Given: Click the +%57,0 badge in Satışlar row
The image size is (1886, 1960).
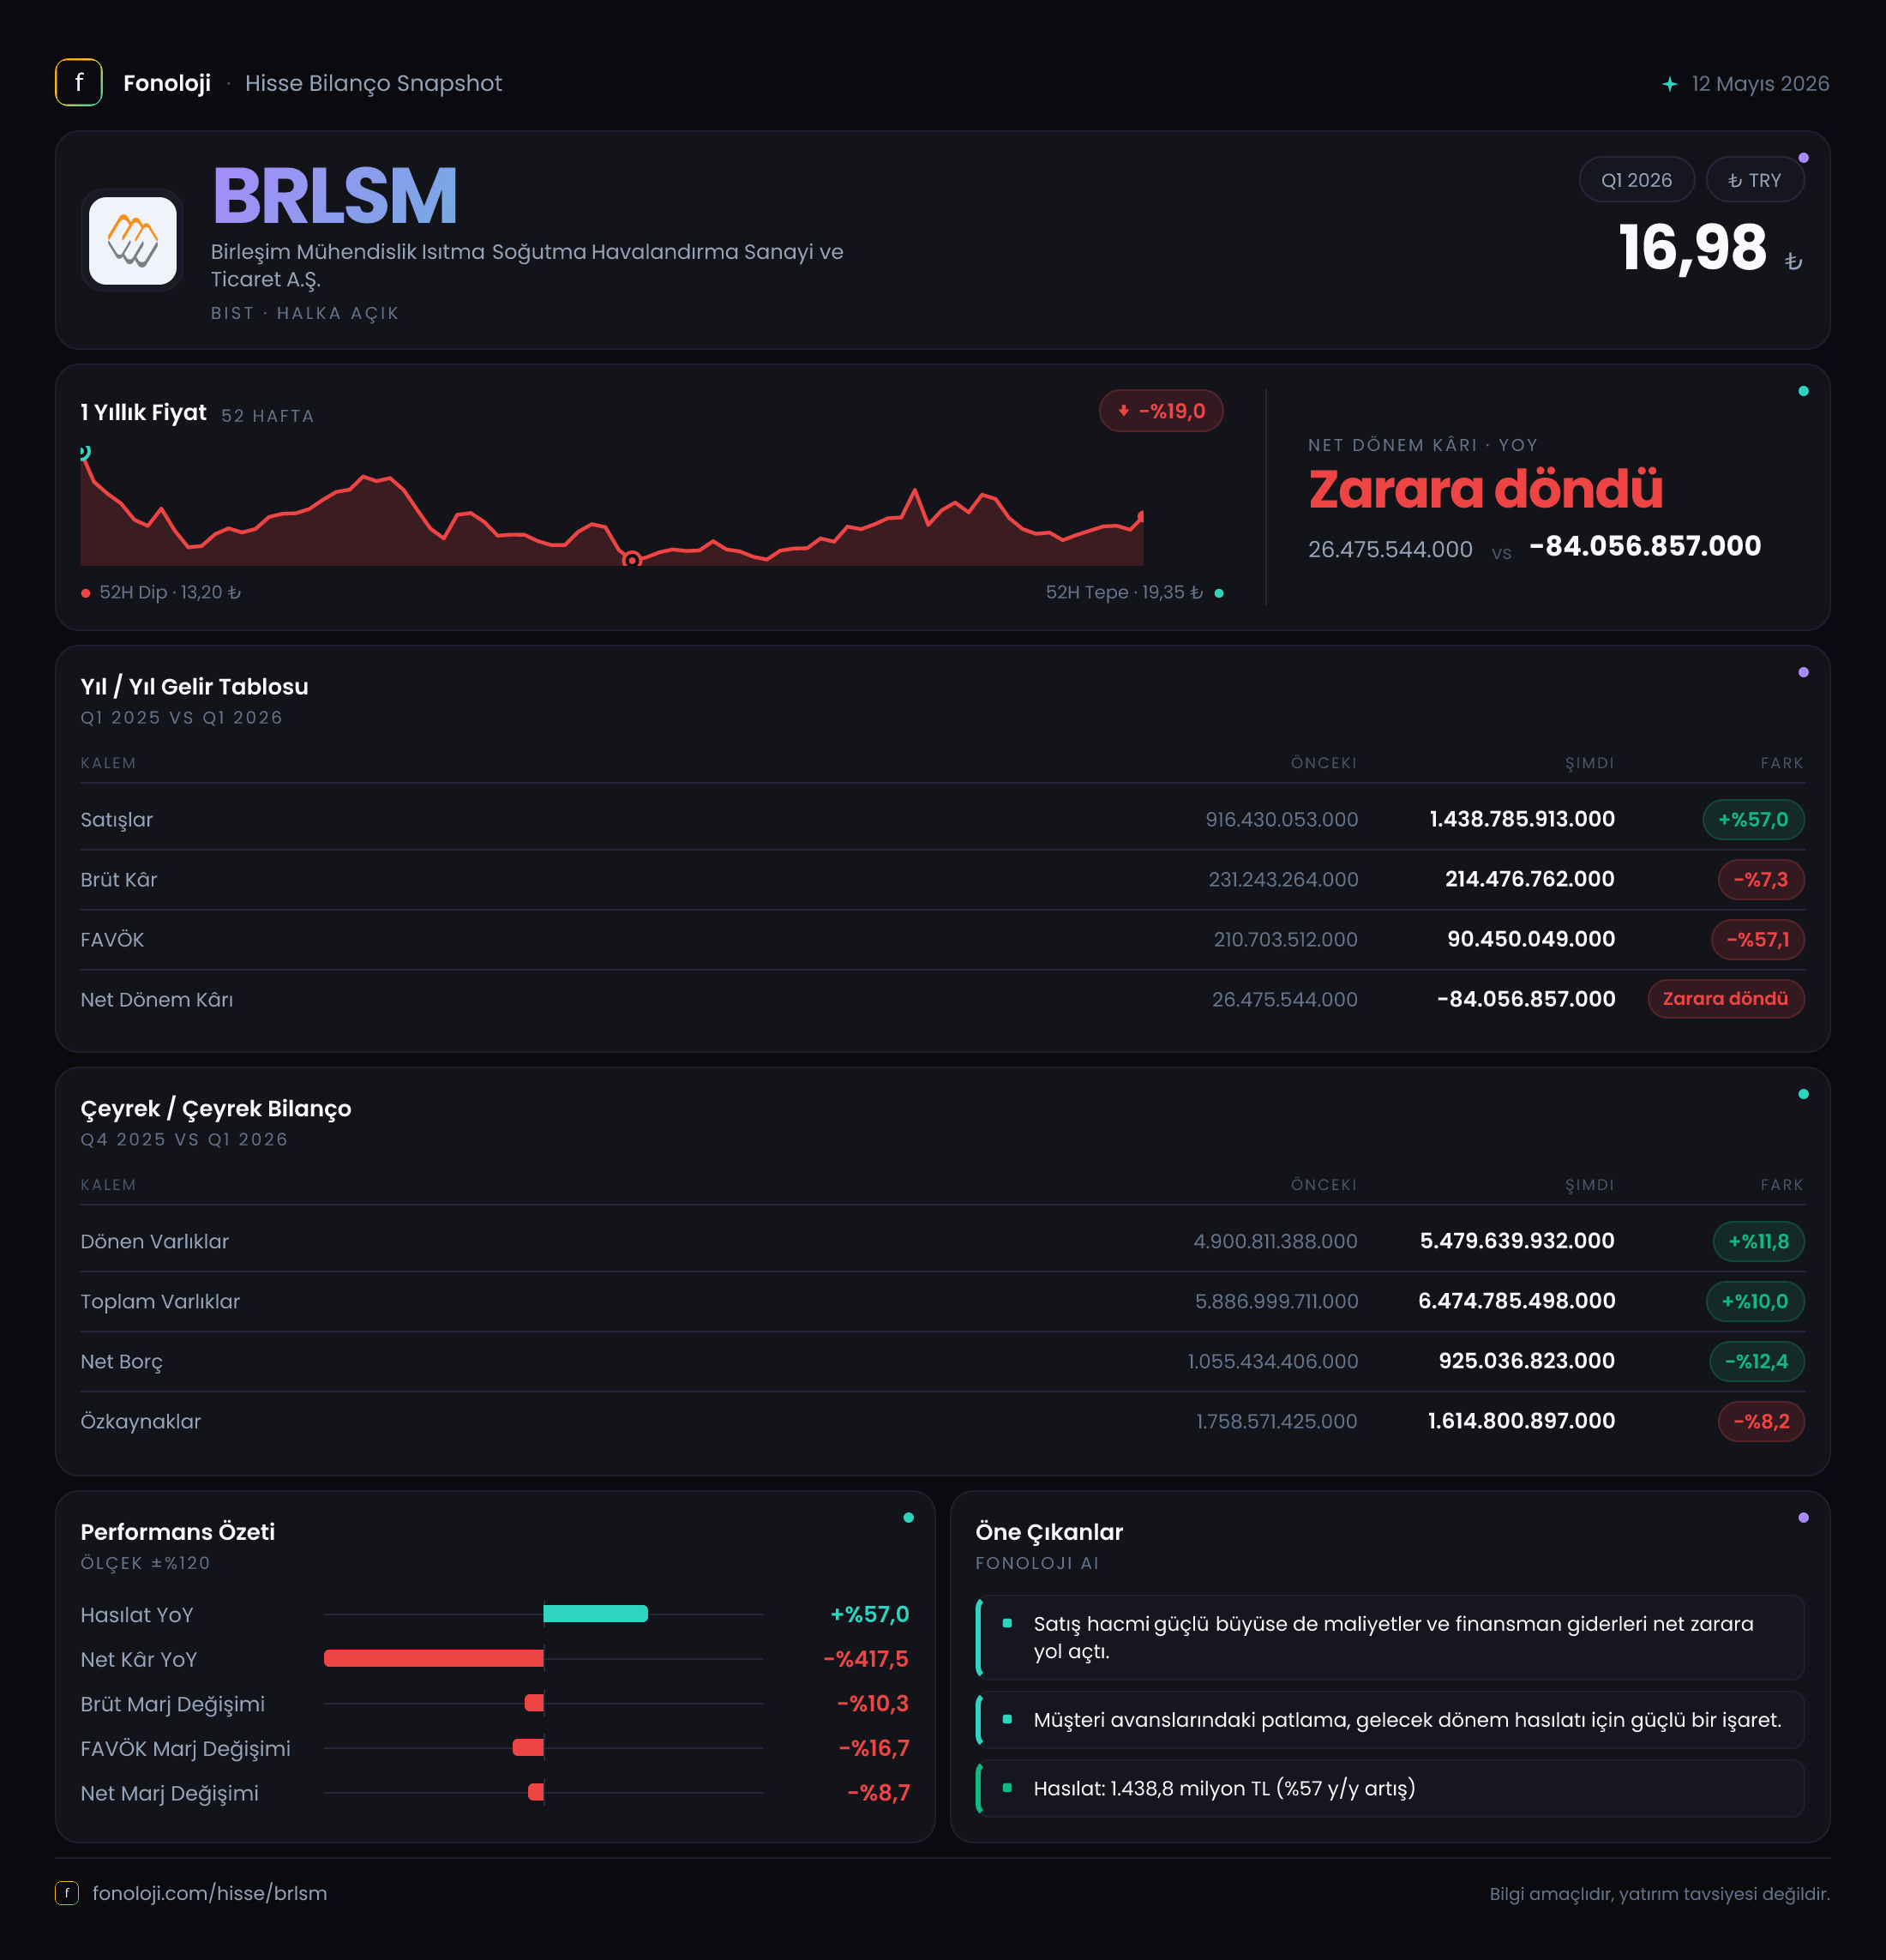Looking at the screenshot, I should tap(1753, 820).
